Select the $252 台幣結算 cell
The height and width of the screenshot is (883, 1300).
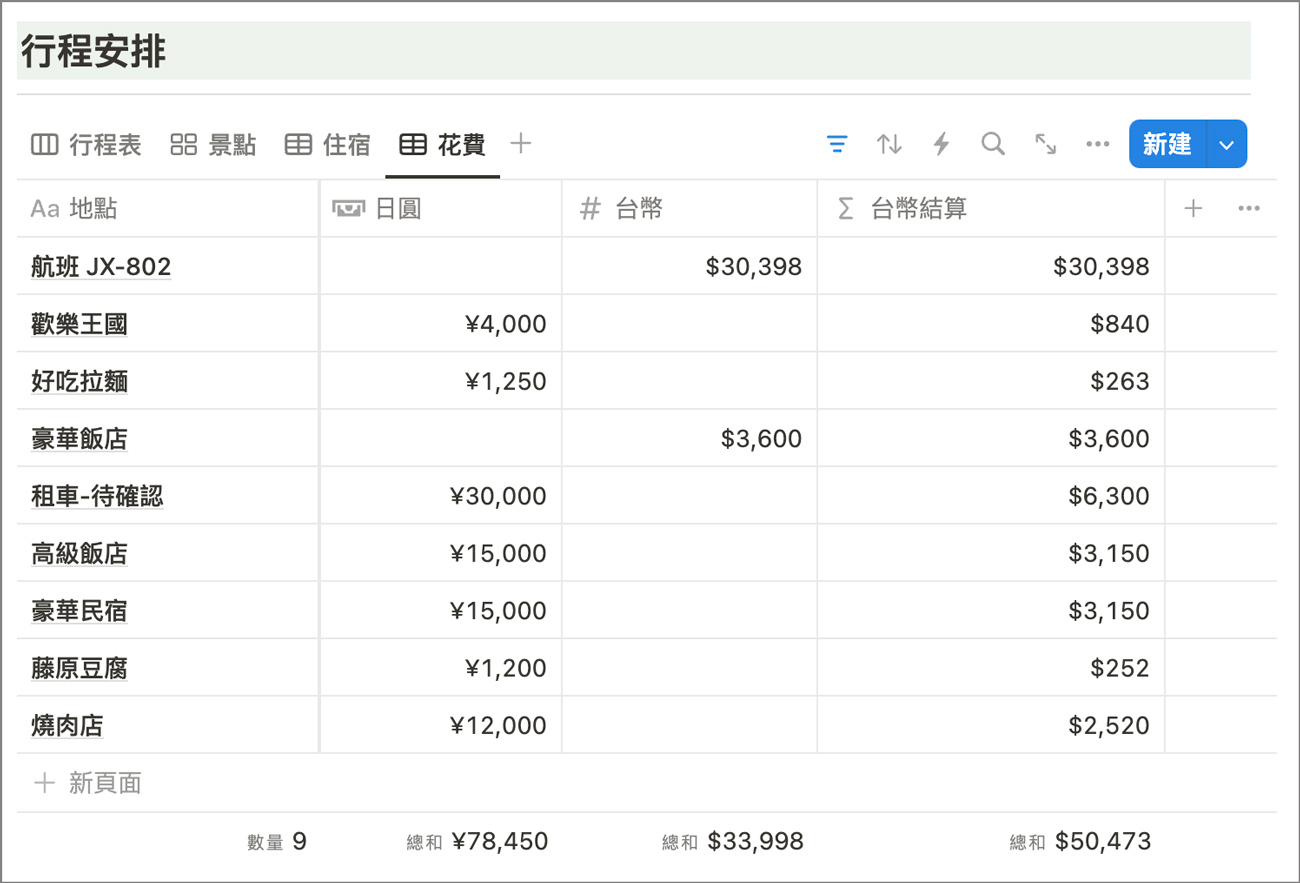tap(991, 667)
